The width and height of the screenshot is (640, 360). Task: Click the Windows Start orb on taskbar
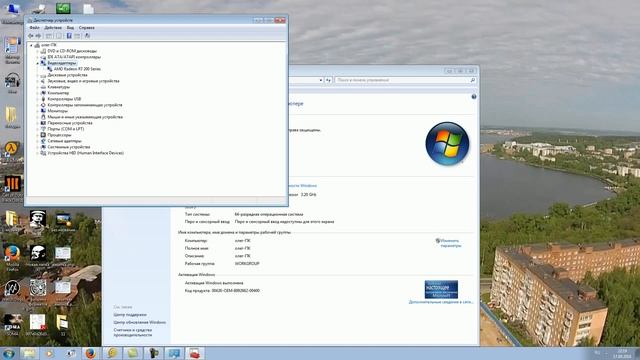coord(8,353)
